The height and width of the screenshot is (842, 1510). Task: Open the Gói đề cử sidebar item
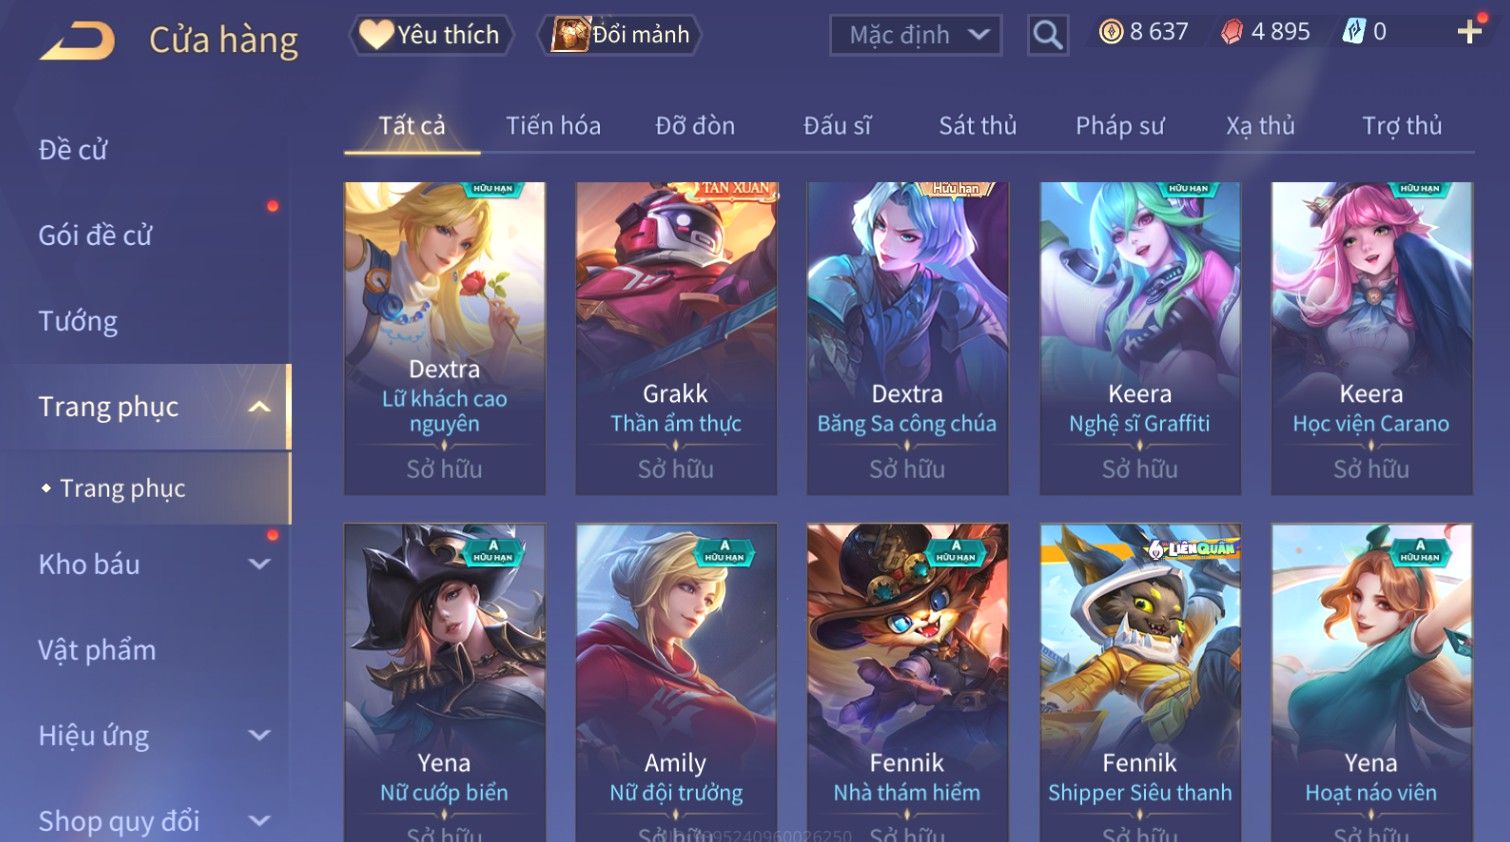point(95,236)
